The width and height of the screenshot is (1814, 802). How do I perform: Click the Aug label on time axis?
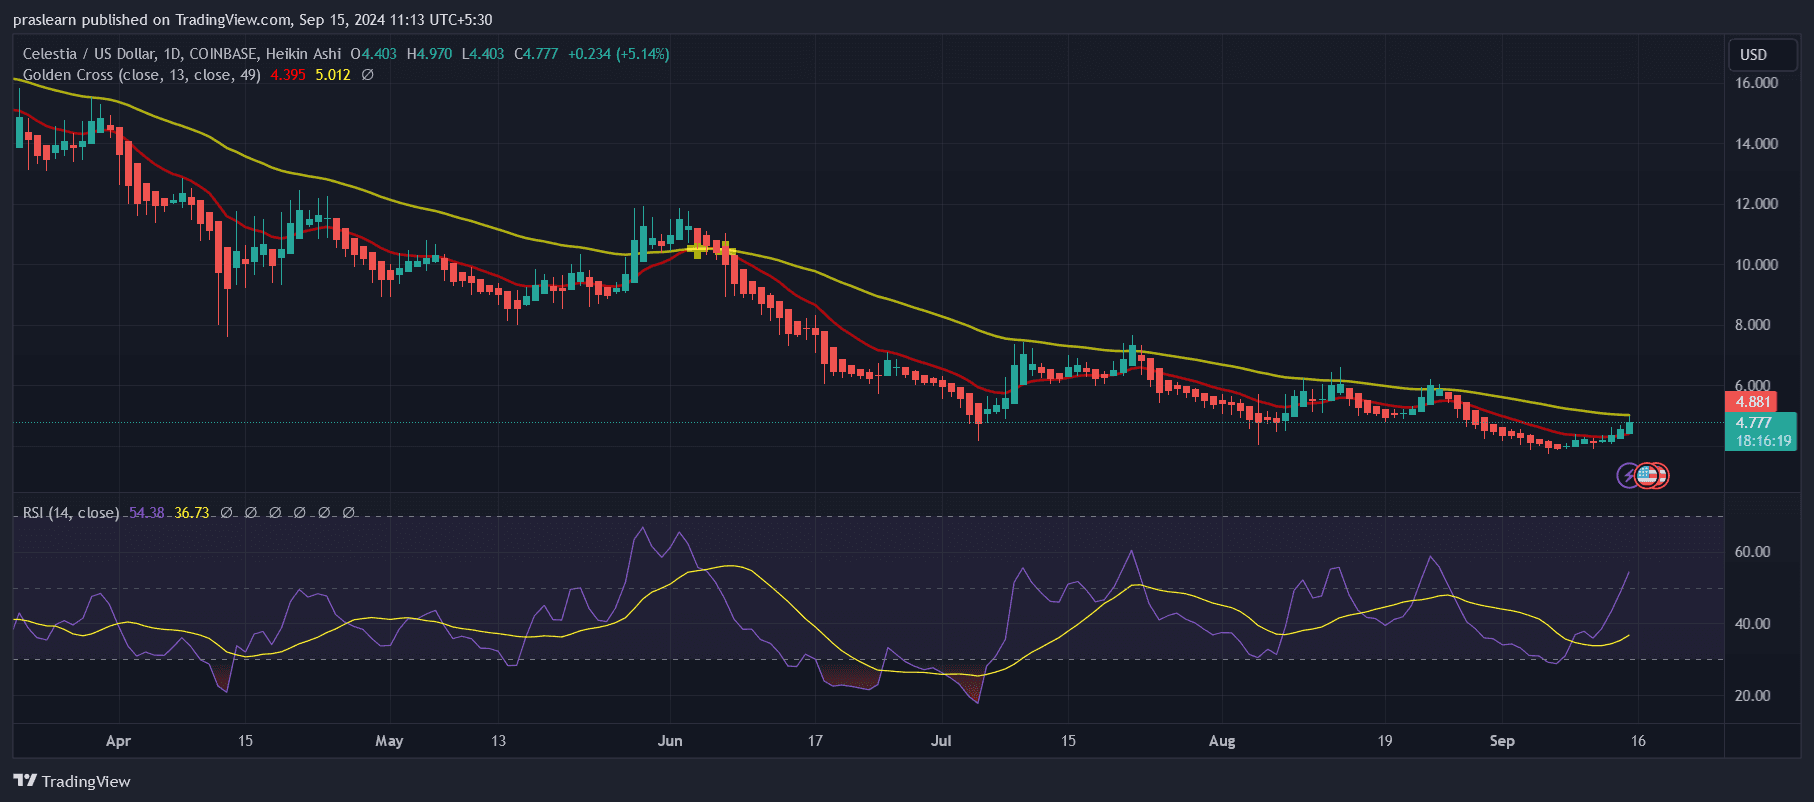[1222, 741]
